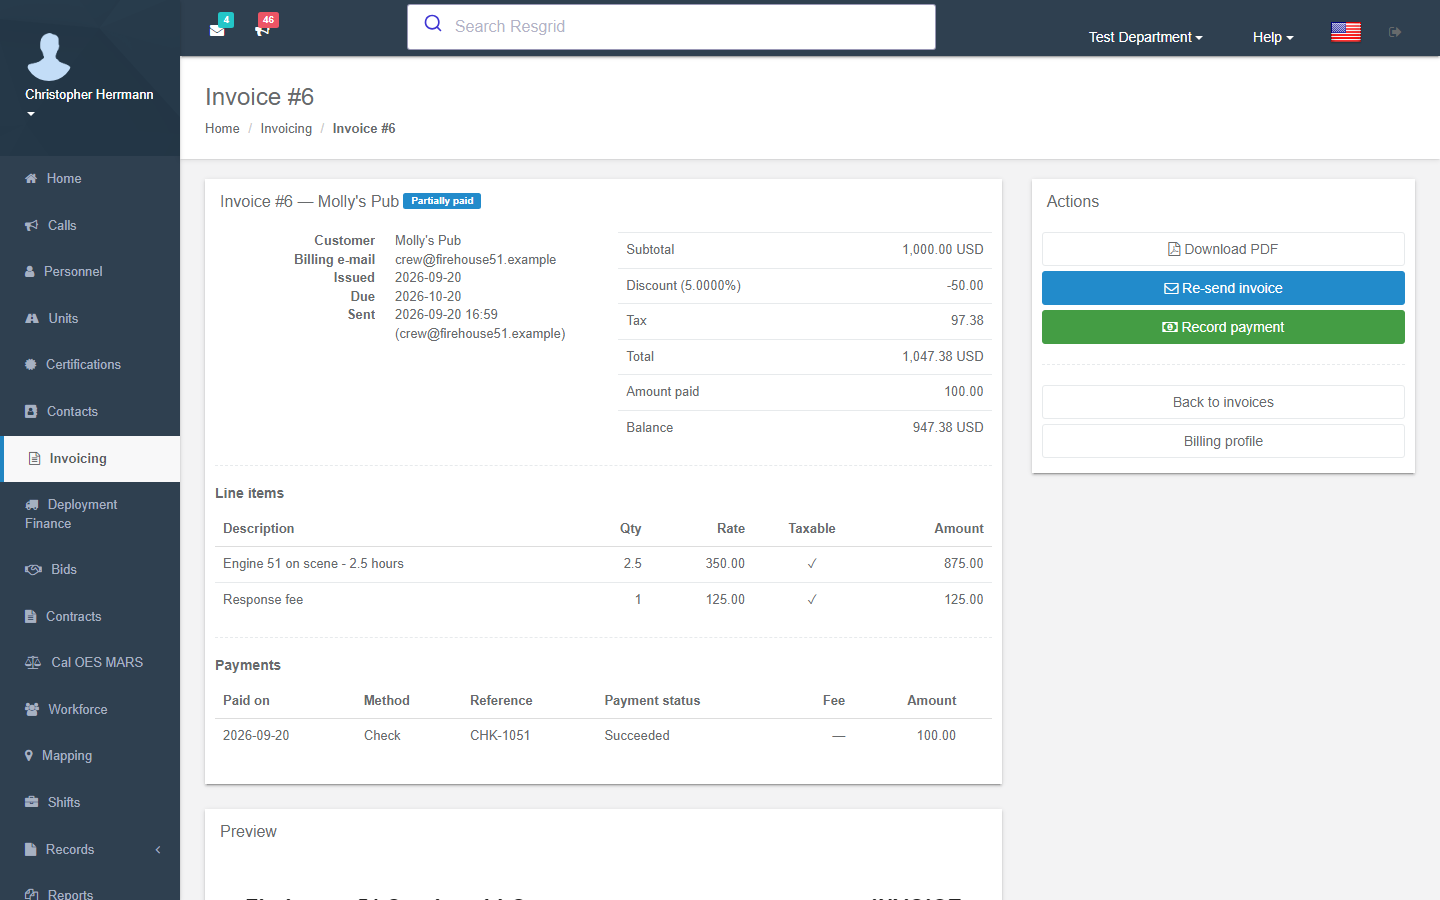Click the 1,047.38 USD total value

pos(943,357)
